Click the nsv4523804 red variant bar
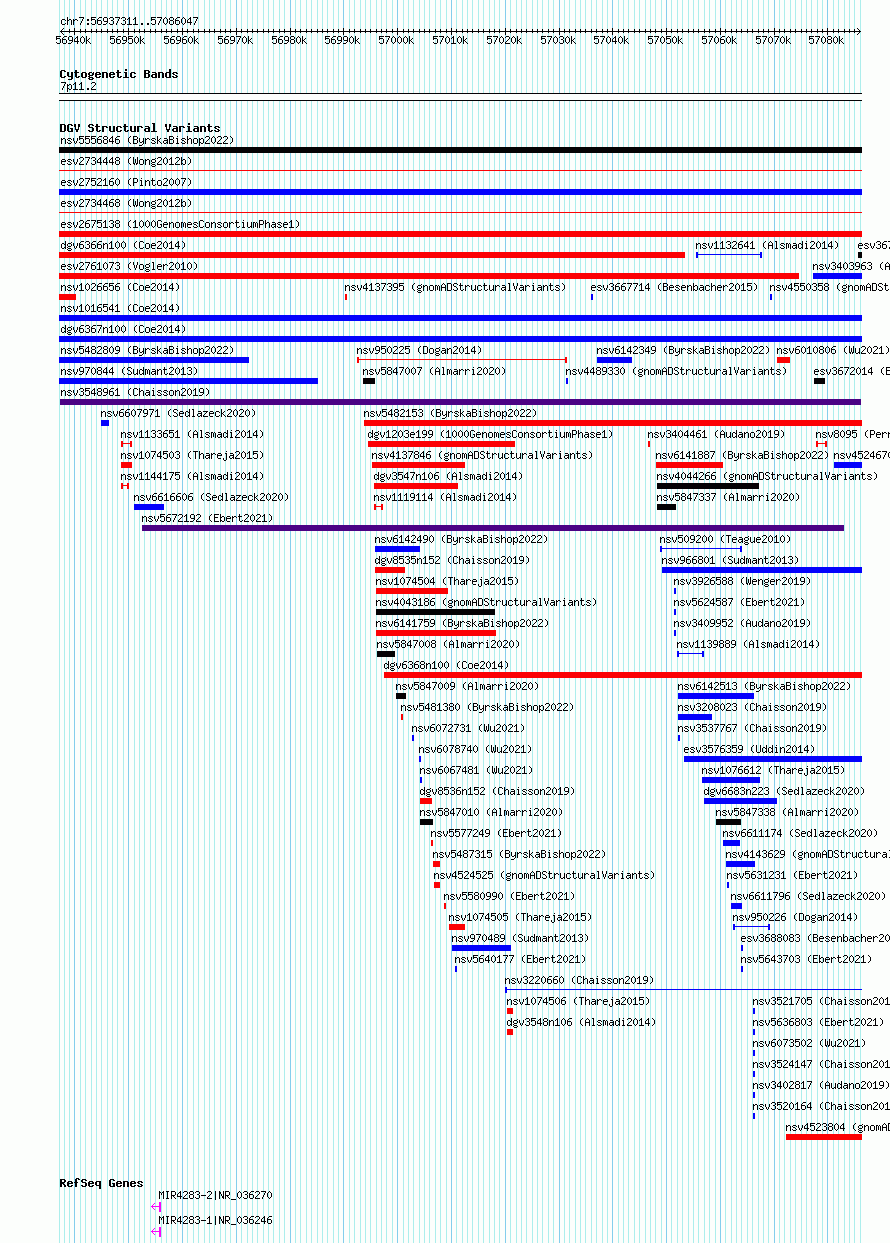890x1243 pixels. coord(824,1136)
